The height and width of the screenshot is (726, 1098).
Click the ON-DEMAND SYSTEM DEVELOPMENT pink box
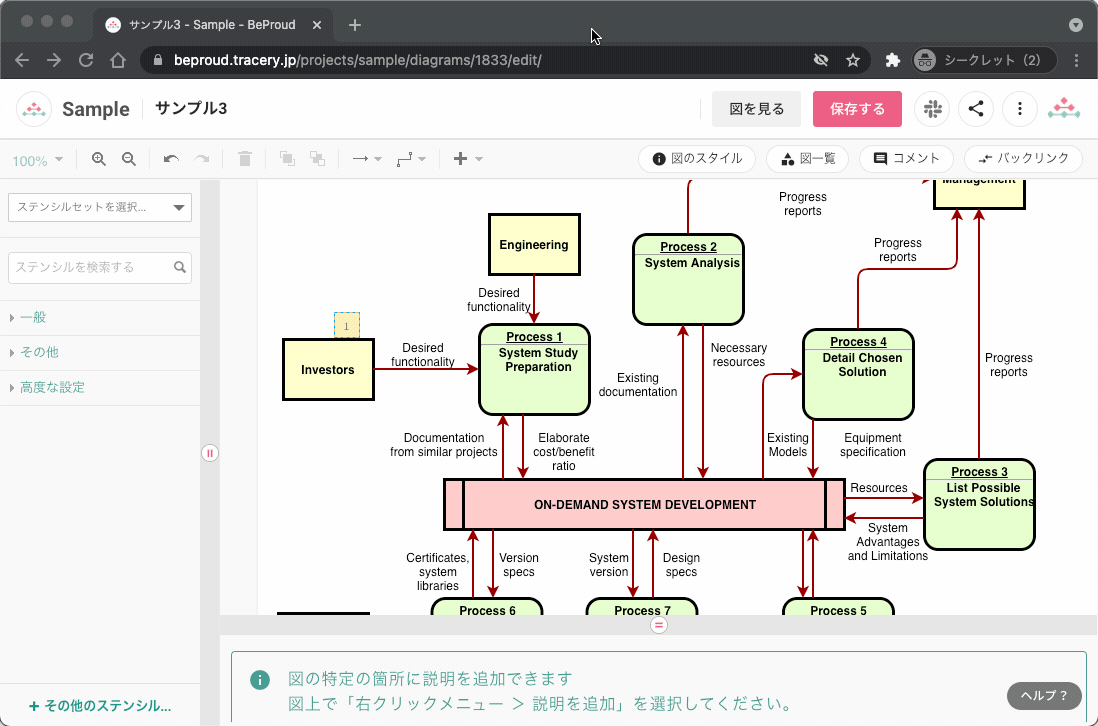click(x=644, y=505)
